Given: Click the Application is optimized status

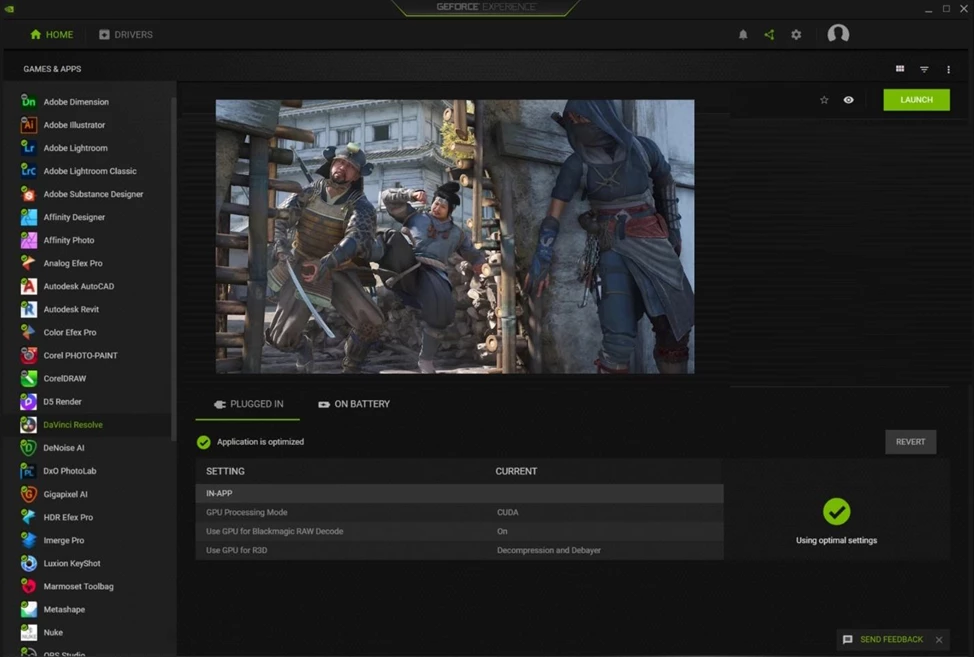Looking at the screenshot, I should pyautogui.click(x=250, y=442).
